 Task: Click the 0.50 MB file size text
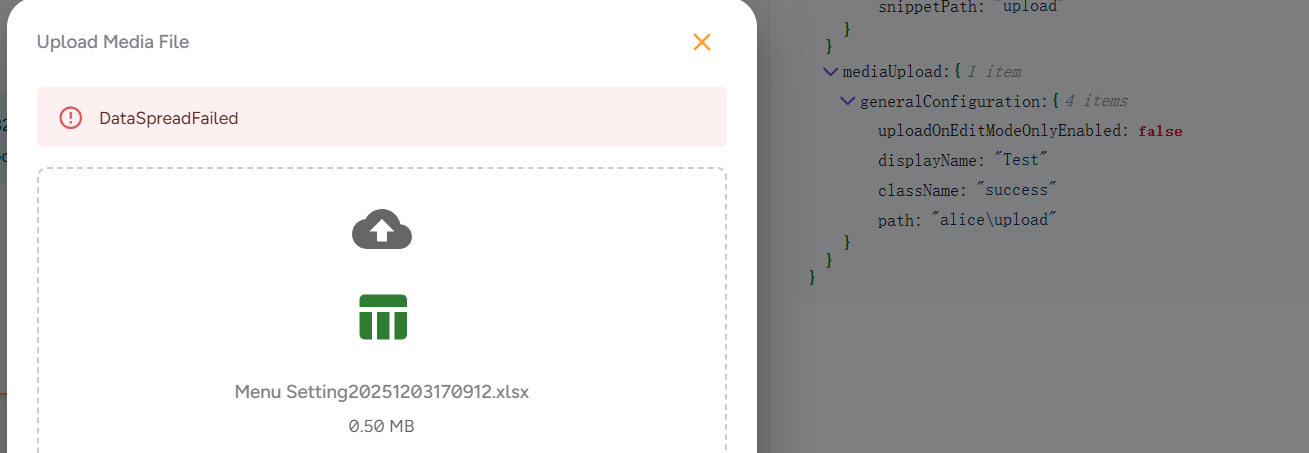coord(382,426)
